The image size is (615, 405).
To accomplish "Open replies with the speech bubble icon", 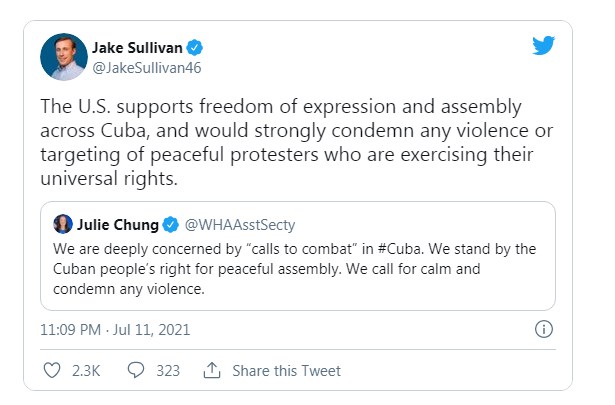I will (136, 370).
